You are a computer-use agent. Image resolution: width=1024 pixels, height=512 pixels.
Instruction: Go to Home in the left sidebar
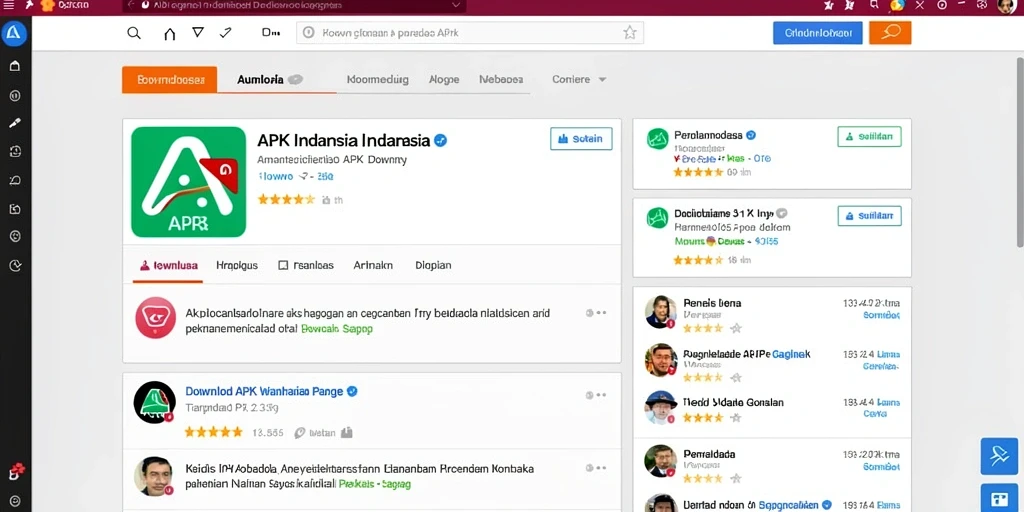pos(15,66)
